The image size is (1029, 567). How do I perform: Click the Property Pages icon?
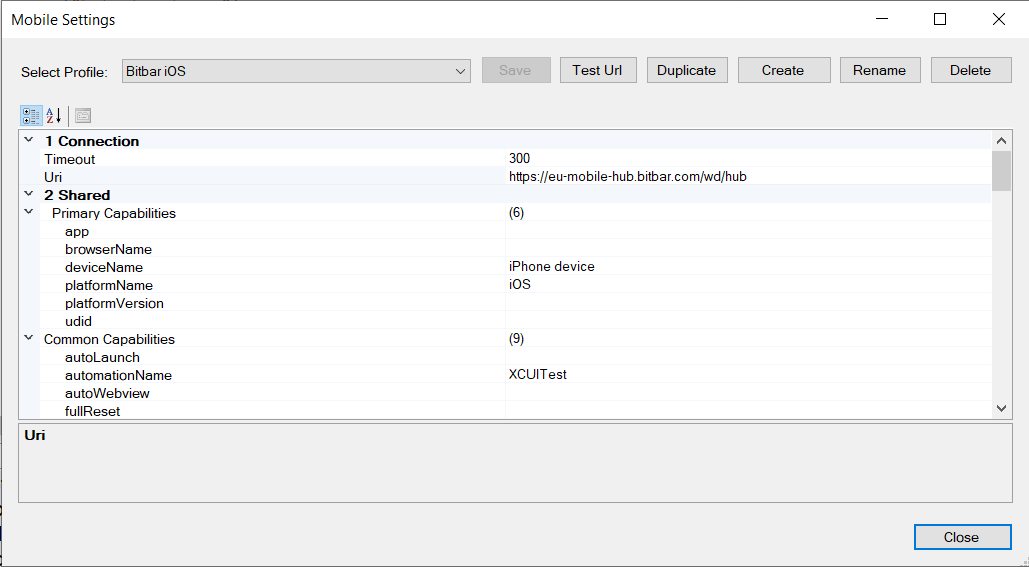click(x=83, y=115)
